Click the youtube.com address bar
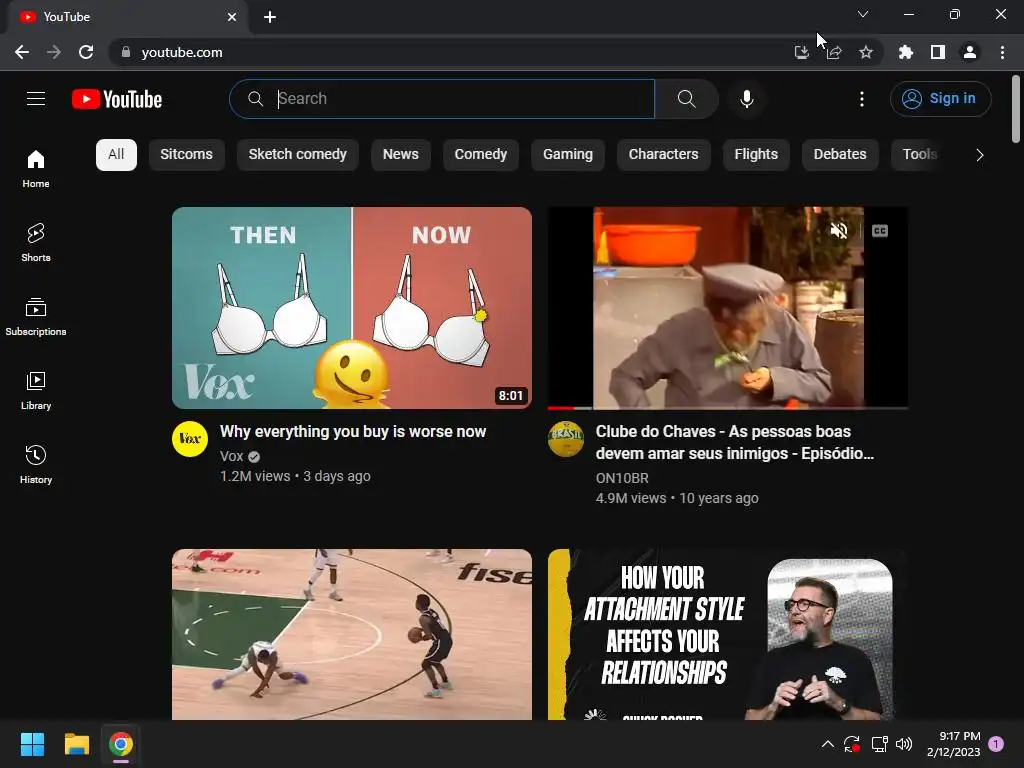The image size is (1024, 768). pyautogui.click(x=451, y=52)
